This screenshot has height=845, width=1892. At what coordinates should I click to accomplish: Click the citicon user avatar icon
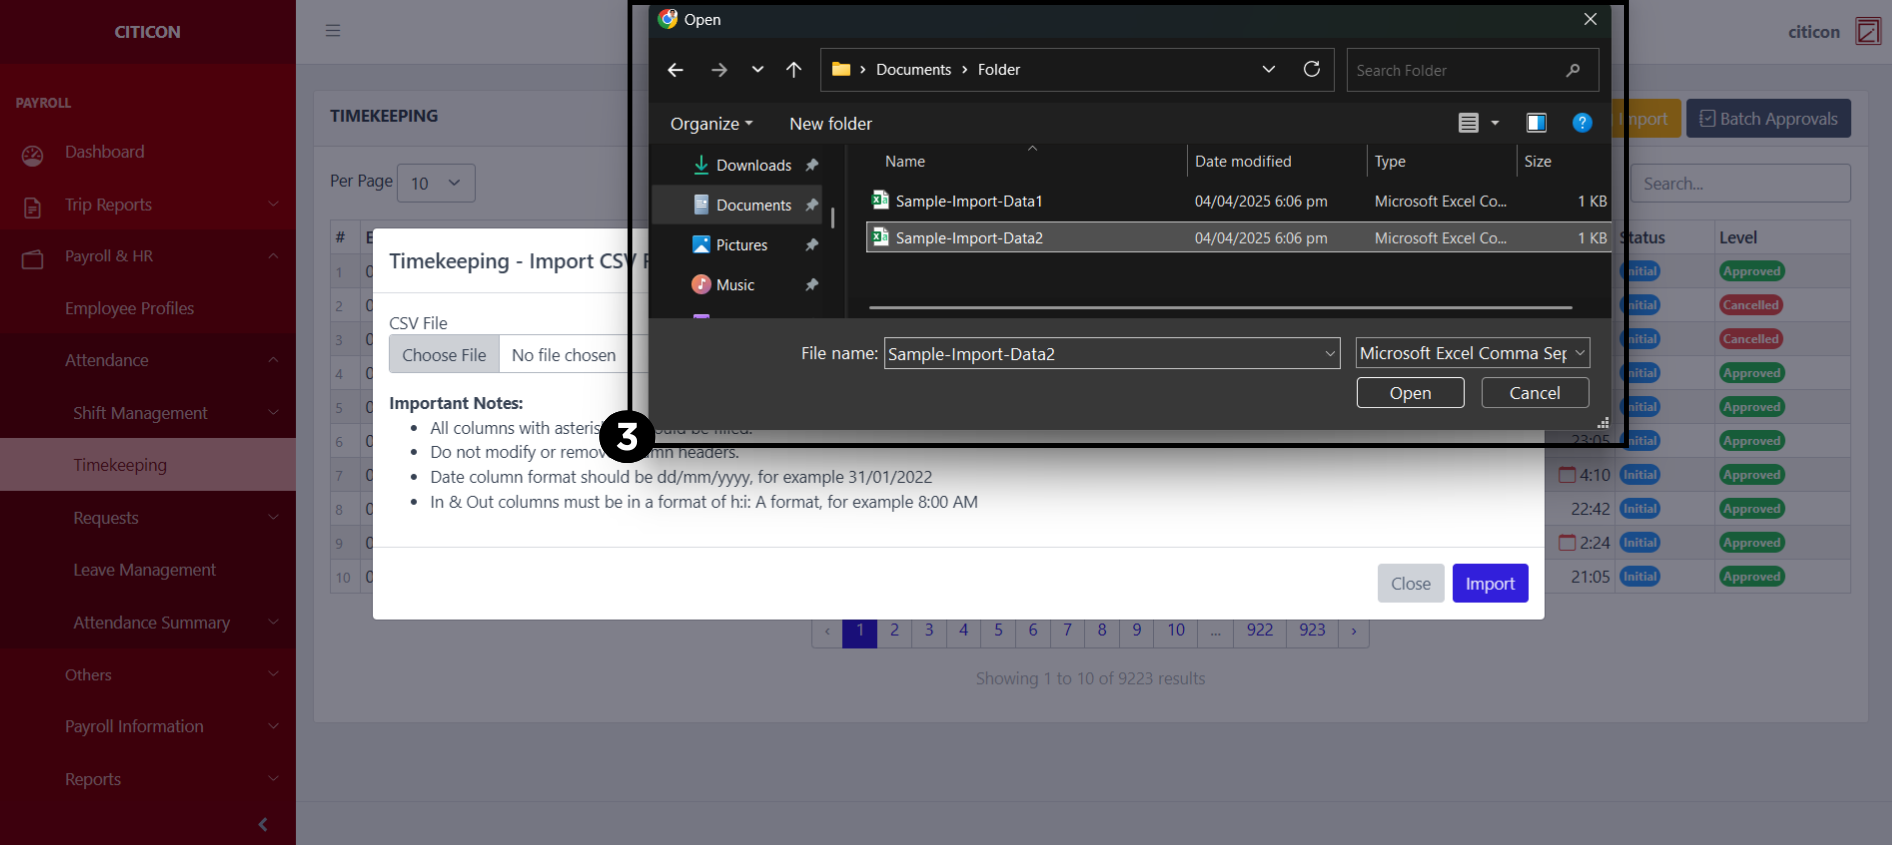coord(1867,31)
